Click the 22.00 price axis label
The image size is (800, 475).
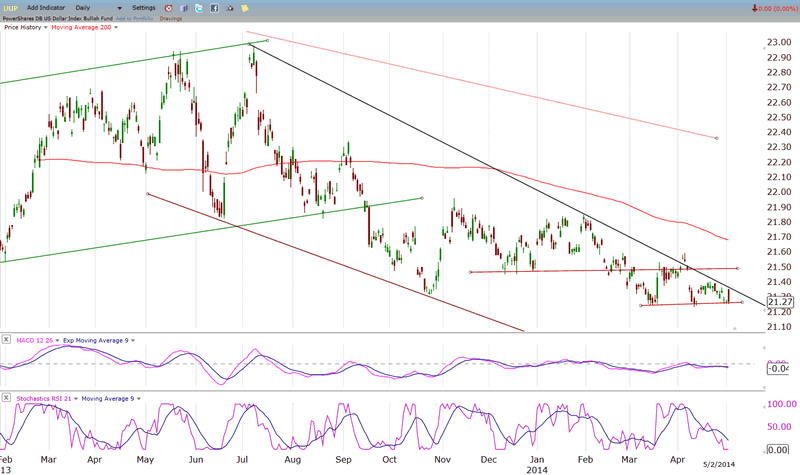point(779,192)
